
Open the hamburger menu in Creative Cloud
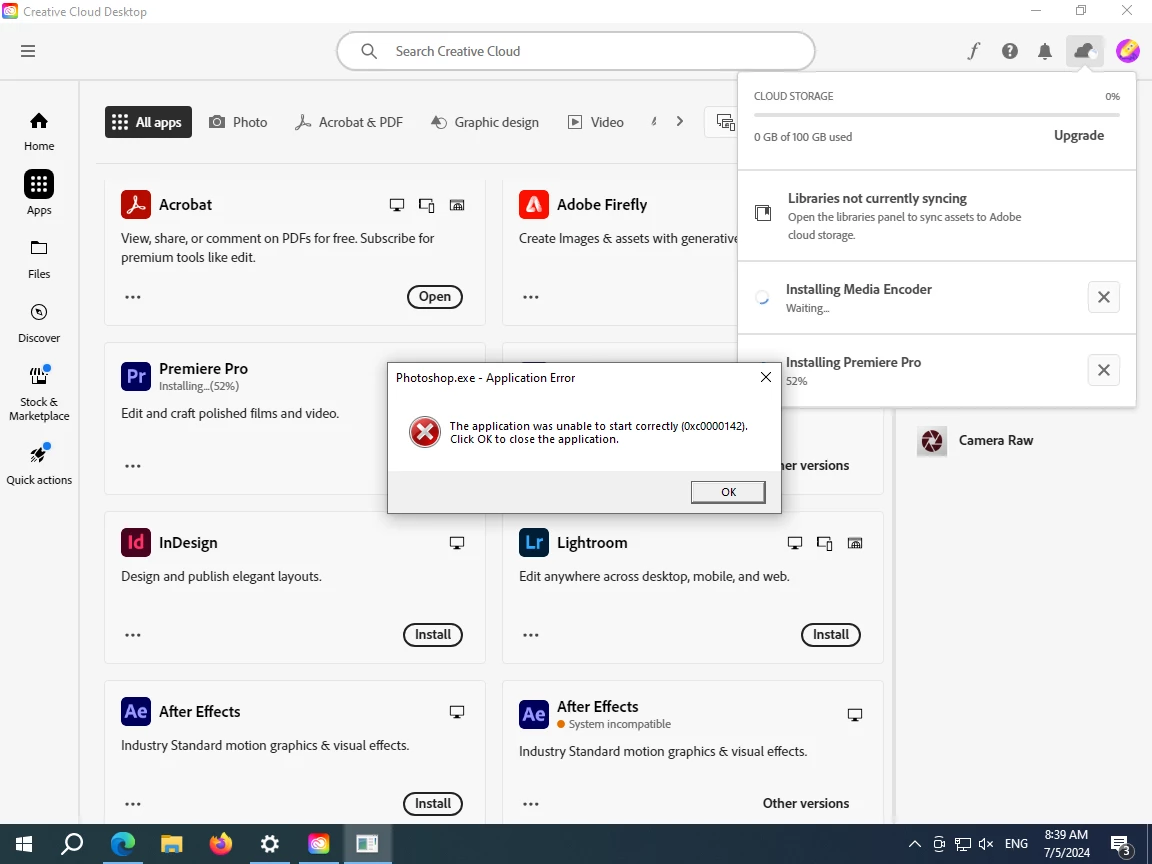[28, 51]
